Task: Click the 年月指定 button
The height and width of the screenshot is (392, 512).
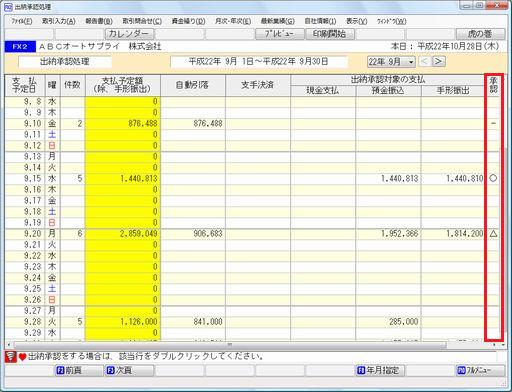Action: (380, 370)
